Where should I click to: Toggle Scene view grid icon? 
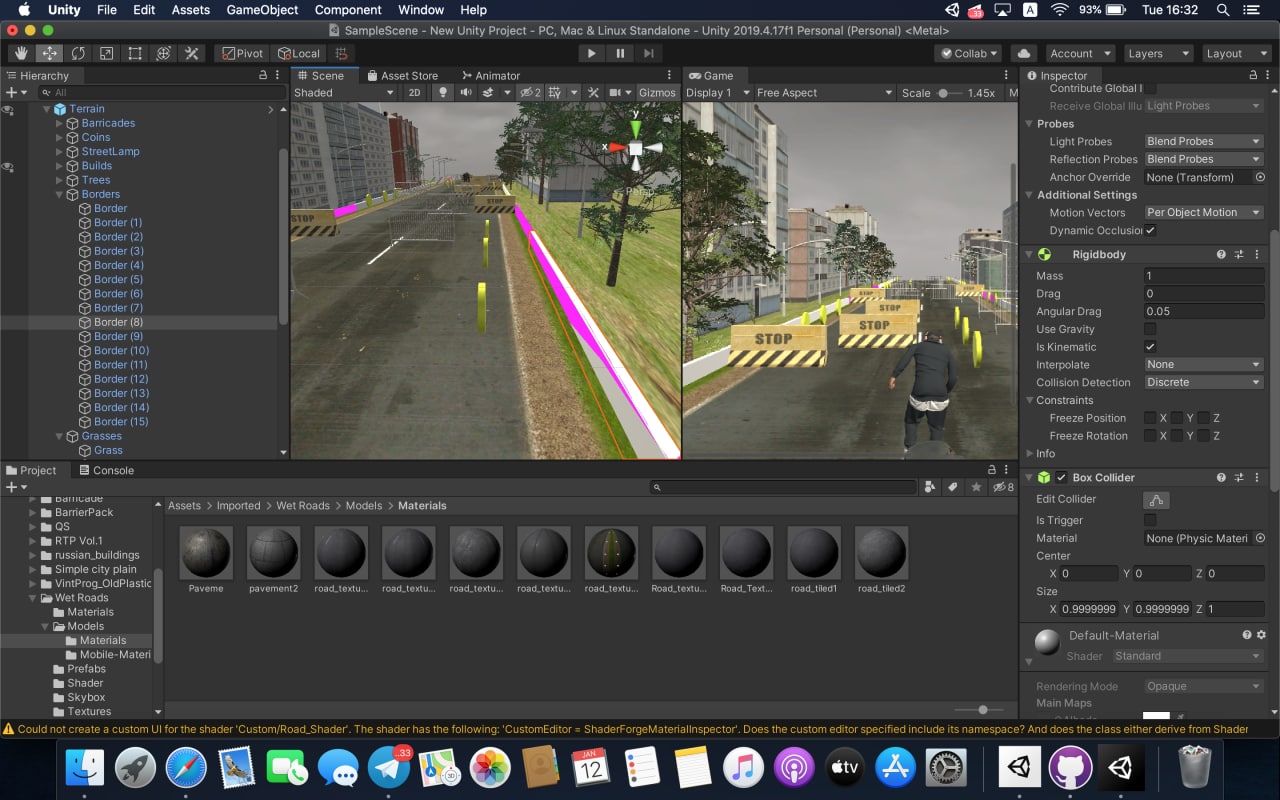click(x=556, y=92)
